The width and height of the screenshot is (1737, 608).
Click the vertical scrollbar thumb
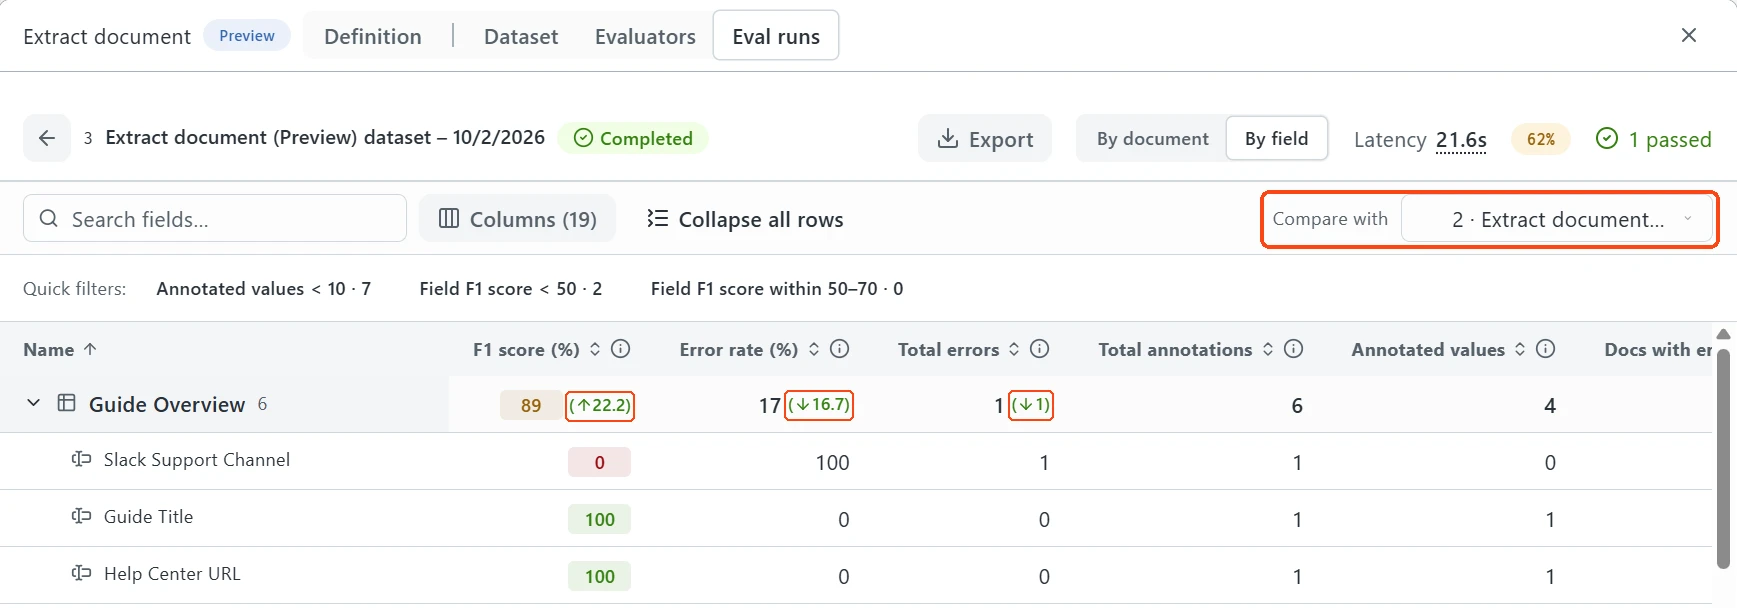[x=1723, y=458]
